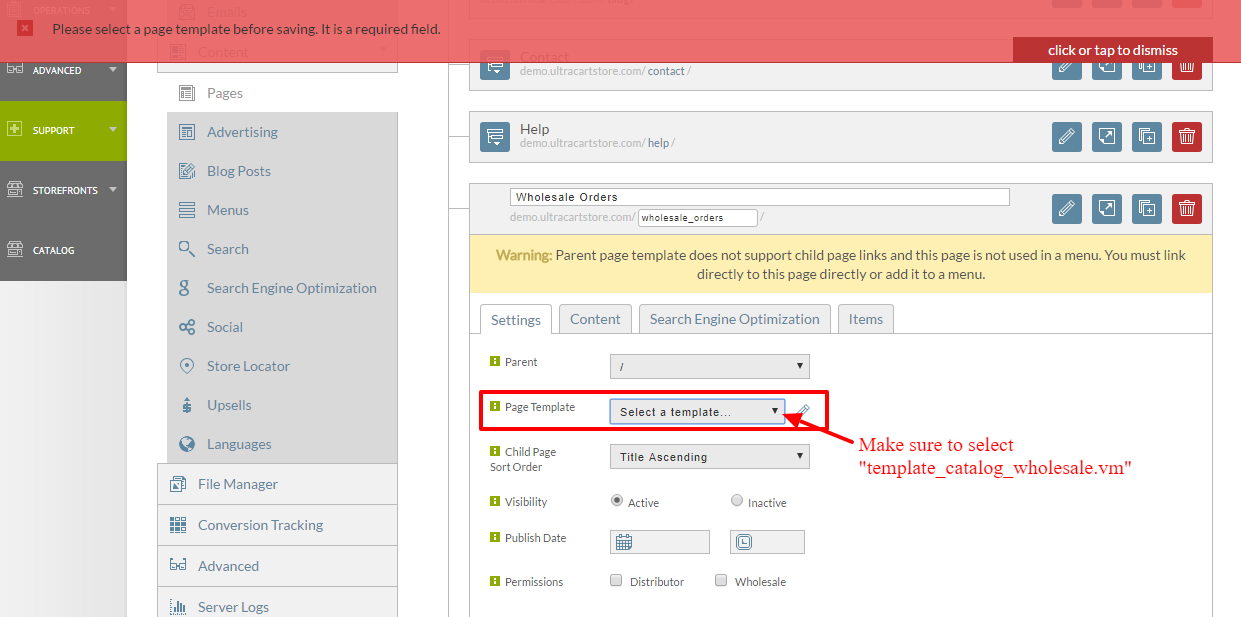Click the info icon next to Parent

click(494, 361)
